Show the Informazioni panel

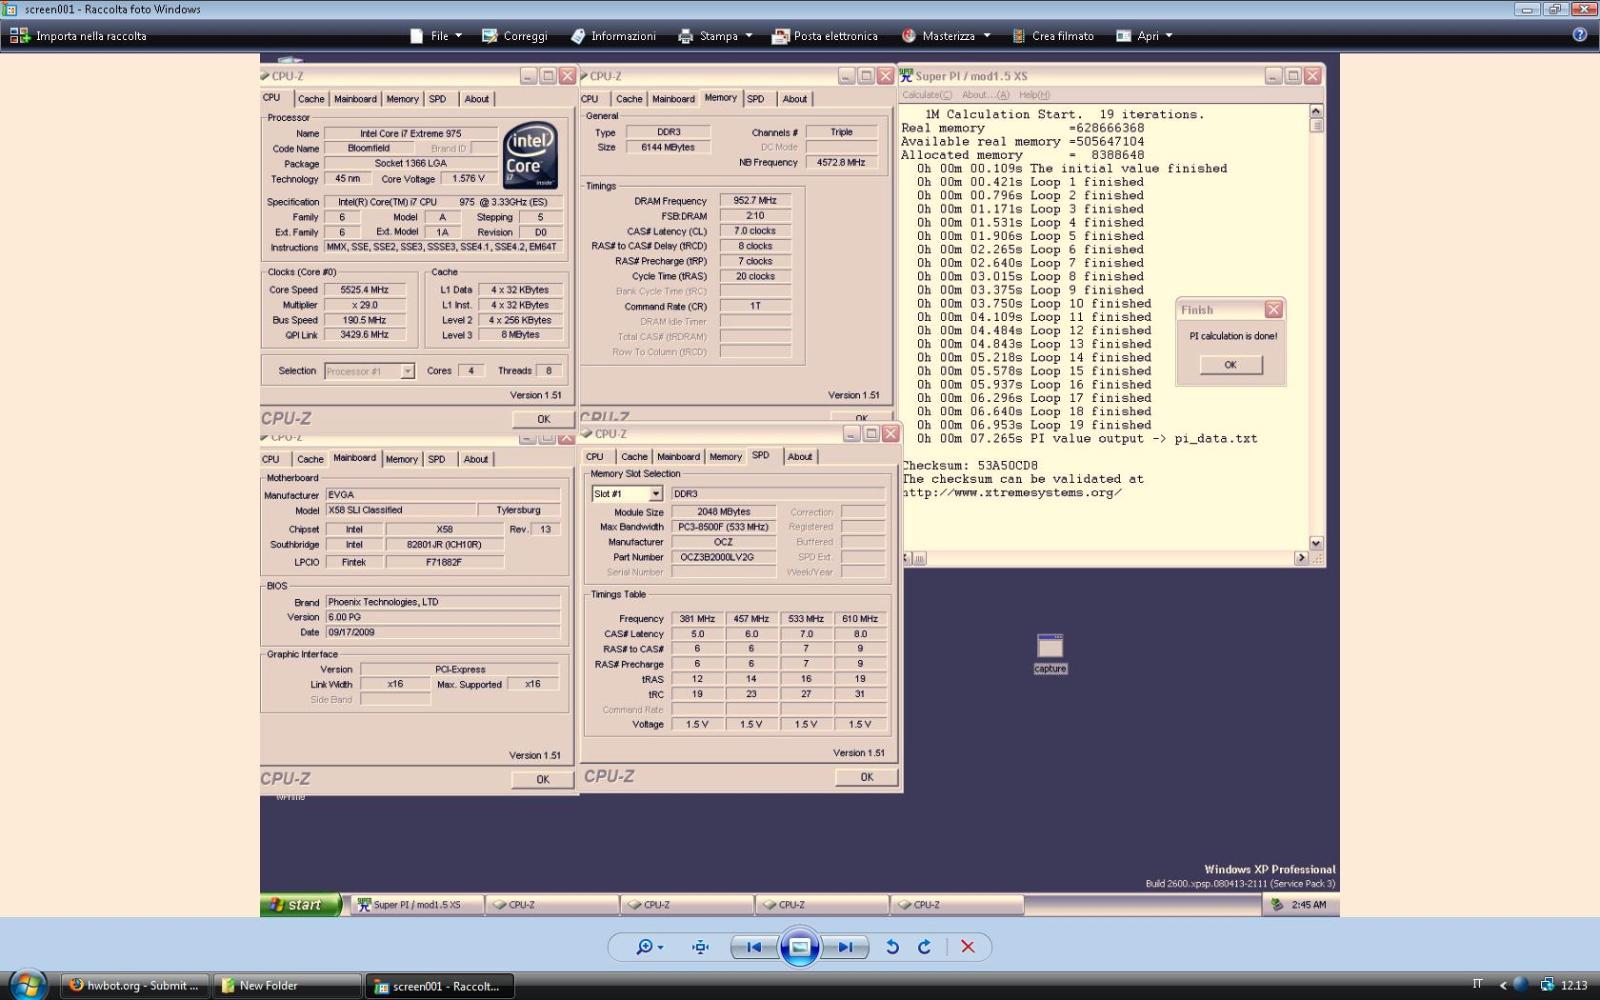613,36
